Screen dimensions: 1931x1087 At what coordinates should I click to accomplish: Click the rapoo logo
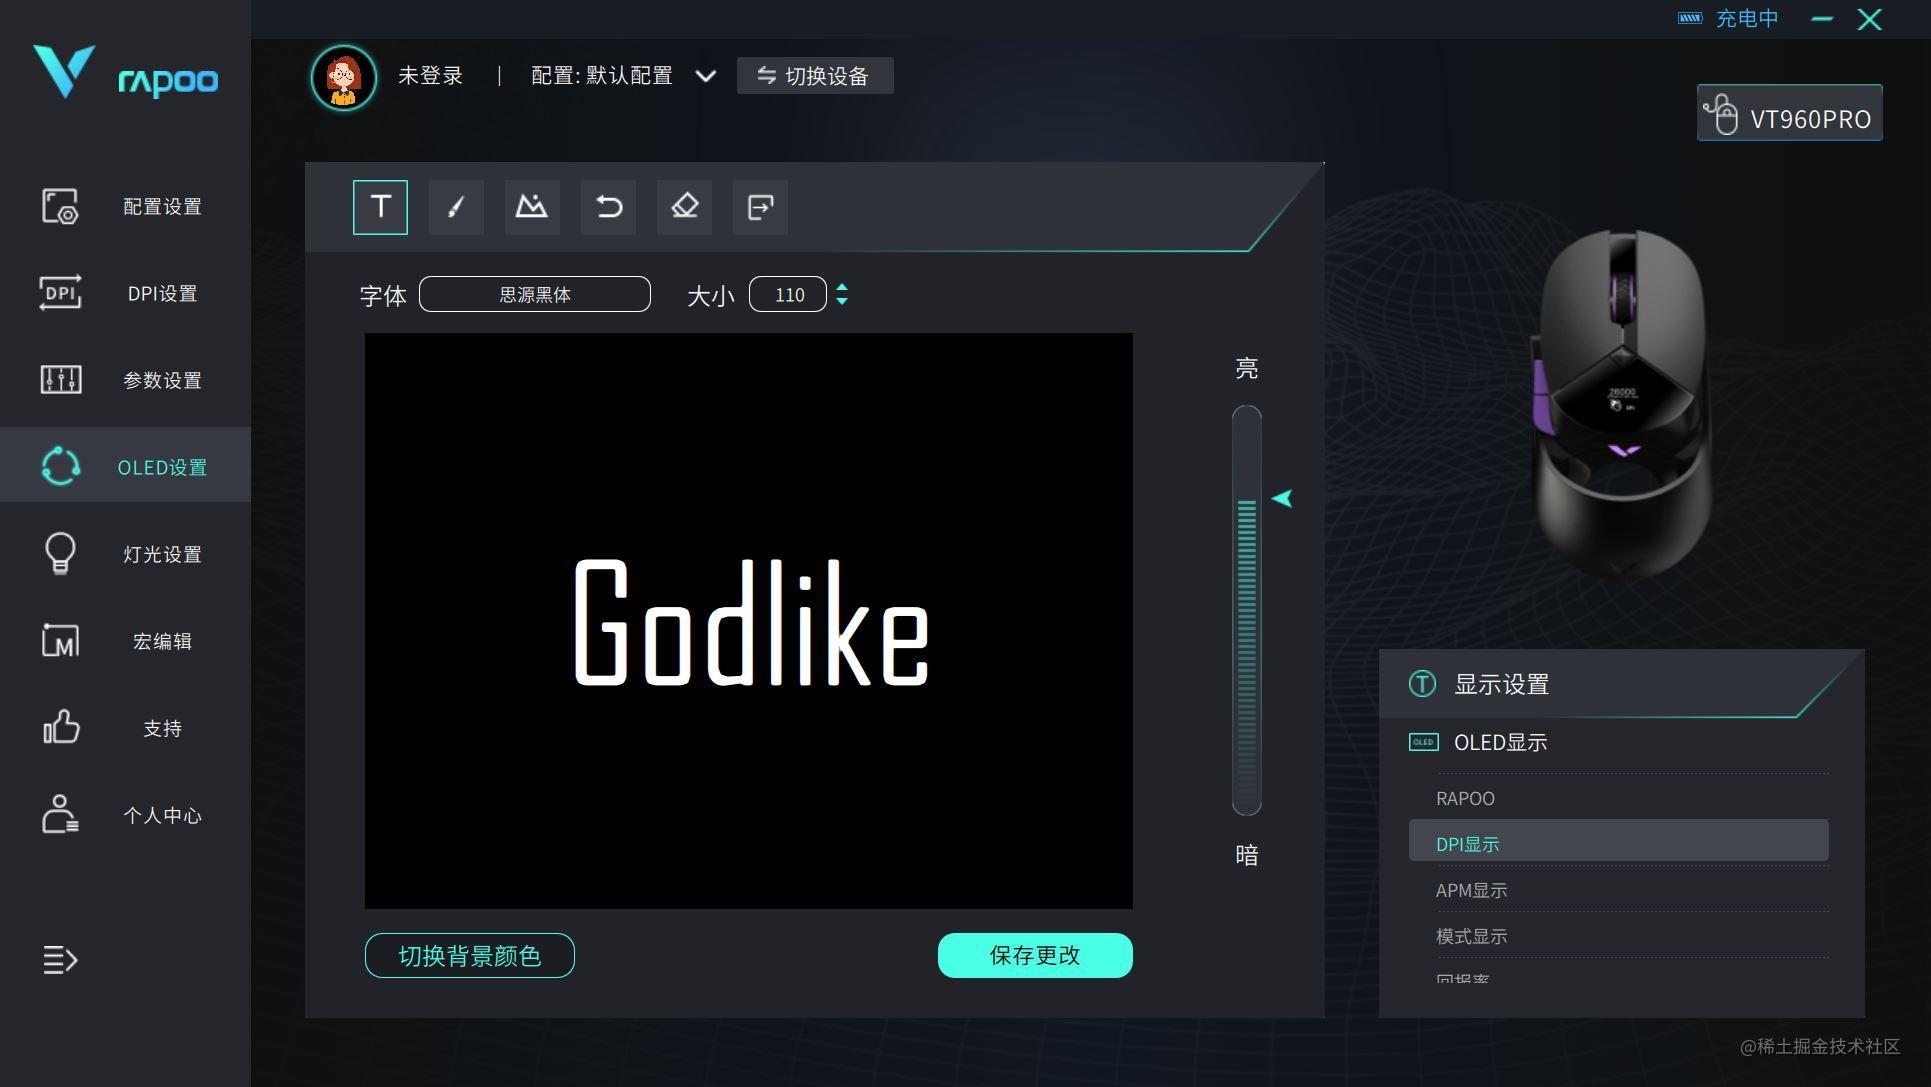pos(125,73)
